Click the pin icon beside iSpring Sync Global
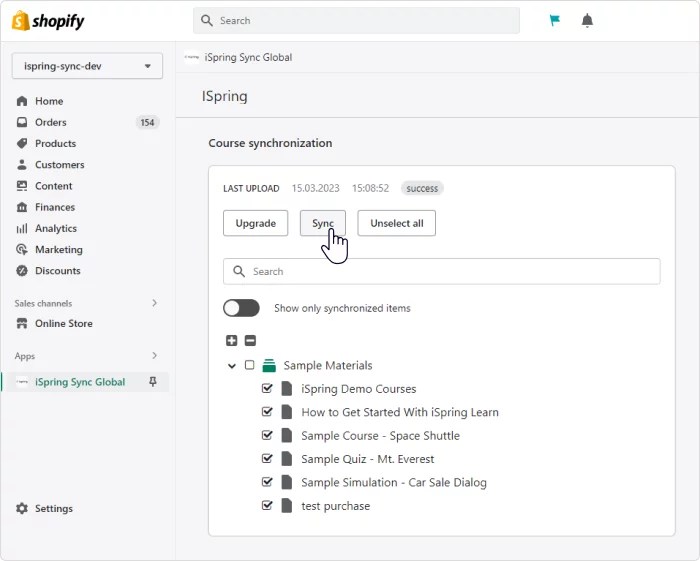Image resolution: width=700 pixels, height=561 pixels. [x=153, y=382]
